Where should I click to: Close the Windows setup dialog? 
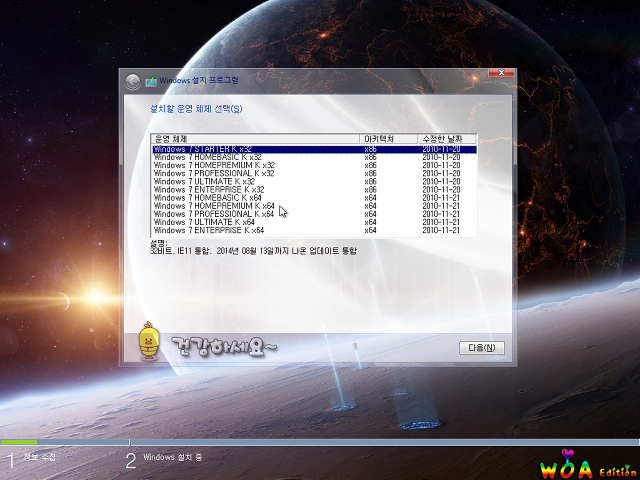[502, 73]
